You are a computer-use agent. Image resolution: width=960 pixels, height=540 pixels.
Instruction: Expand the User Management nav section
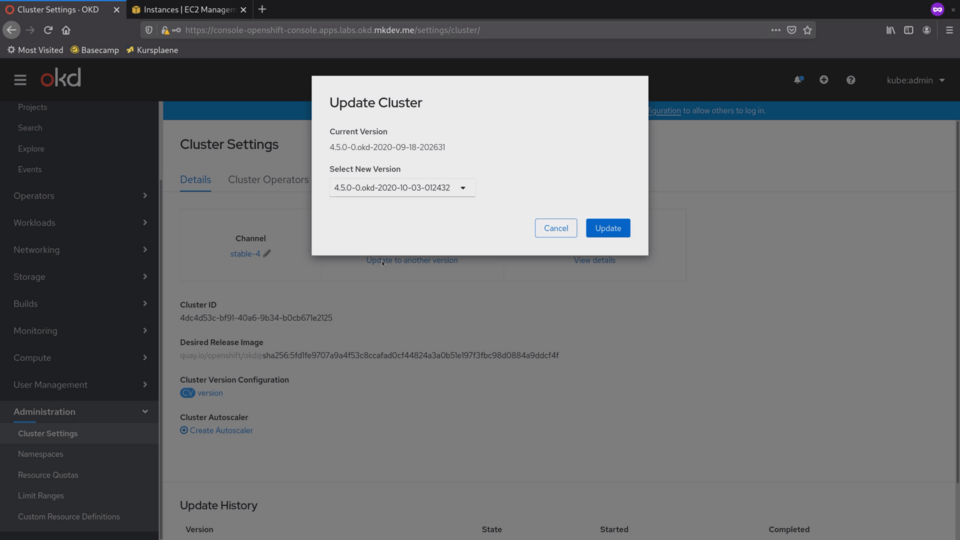click(80, 384)
